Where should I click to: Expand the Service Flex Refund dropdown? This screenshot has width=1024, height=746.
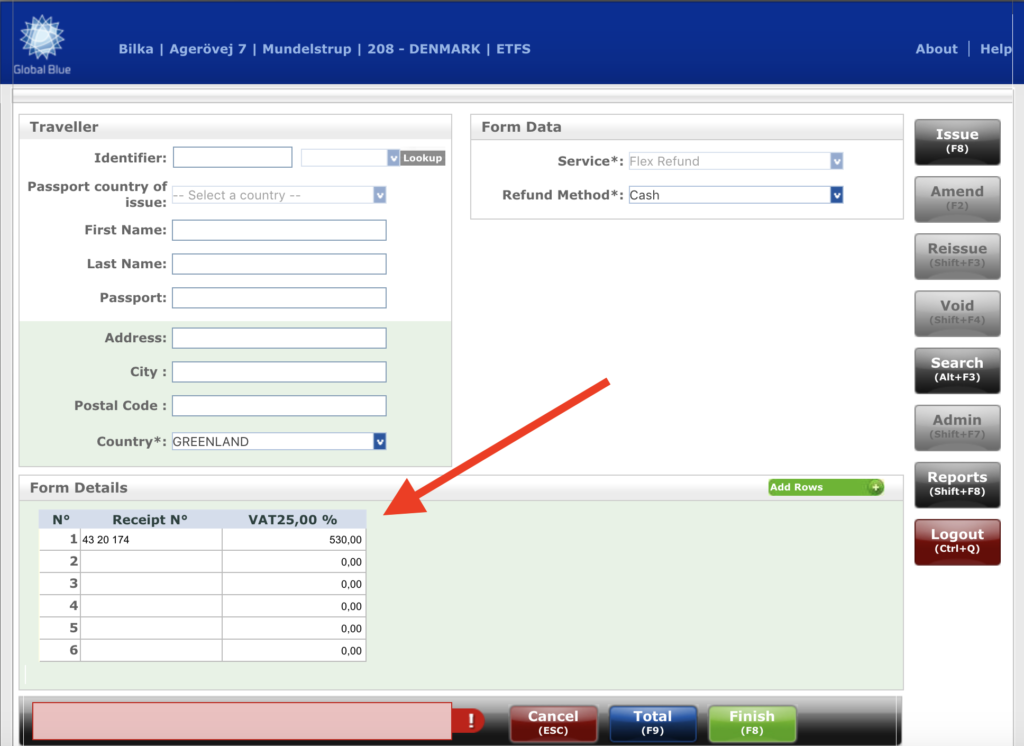[836, 161]
